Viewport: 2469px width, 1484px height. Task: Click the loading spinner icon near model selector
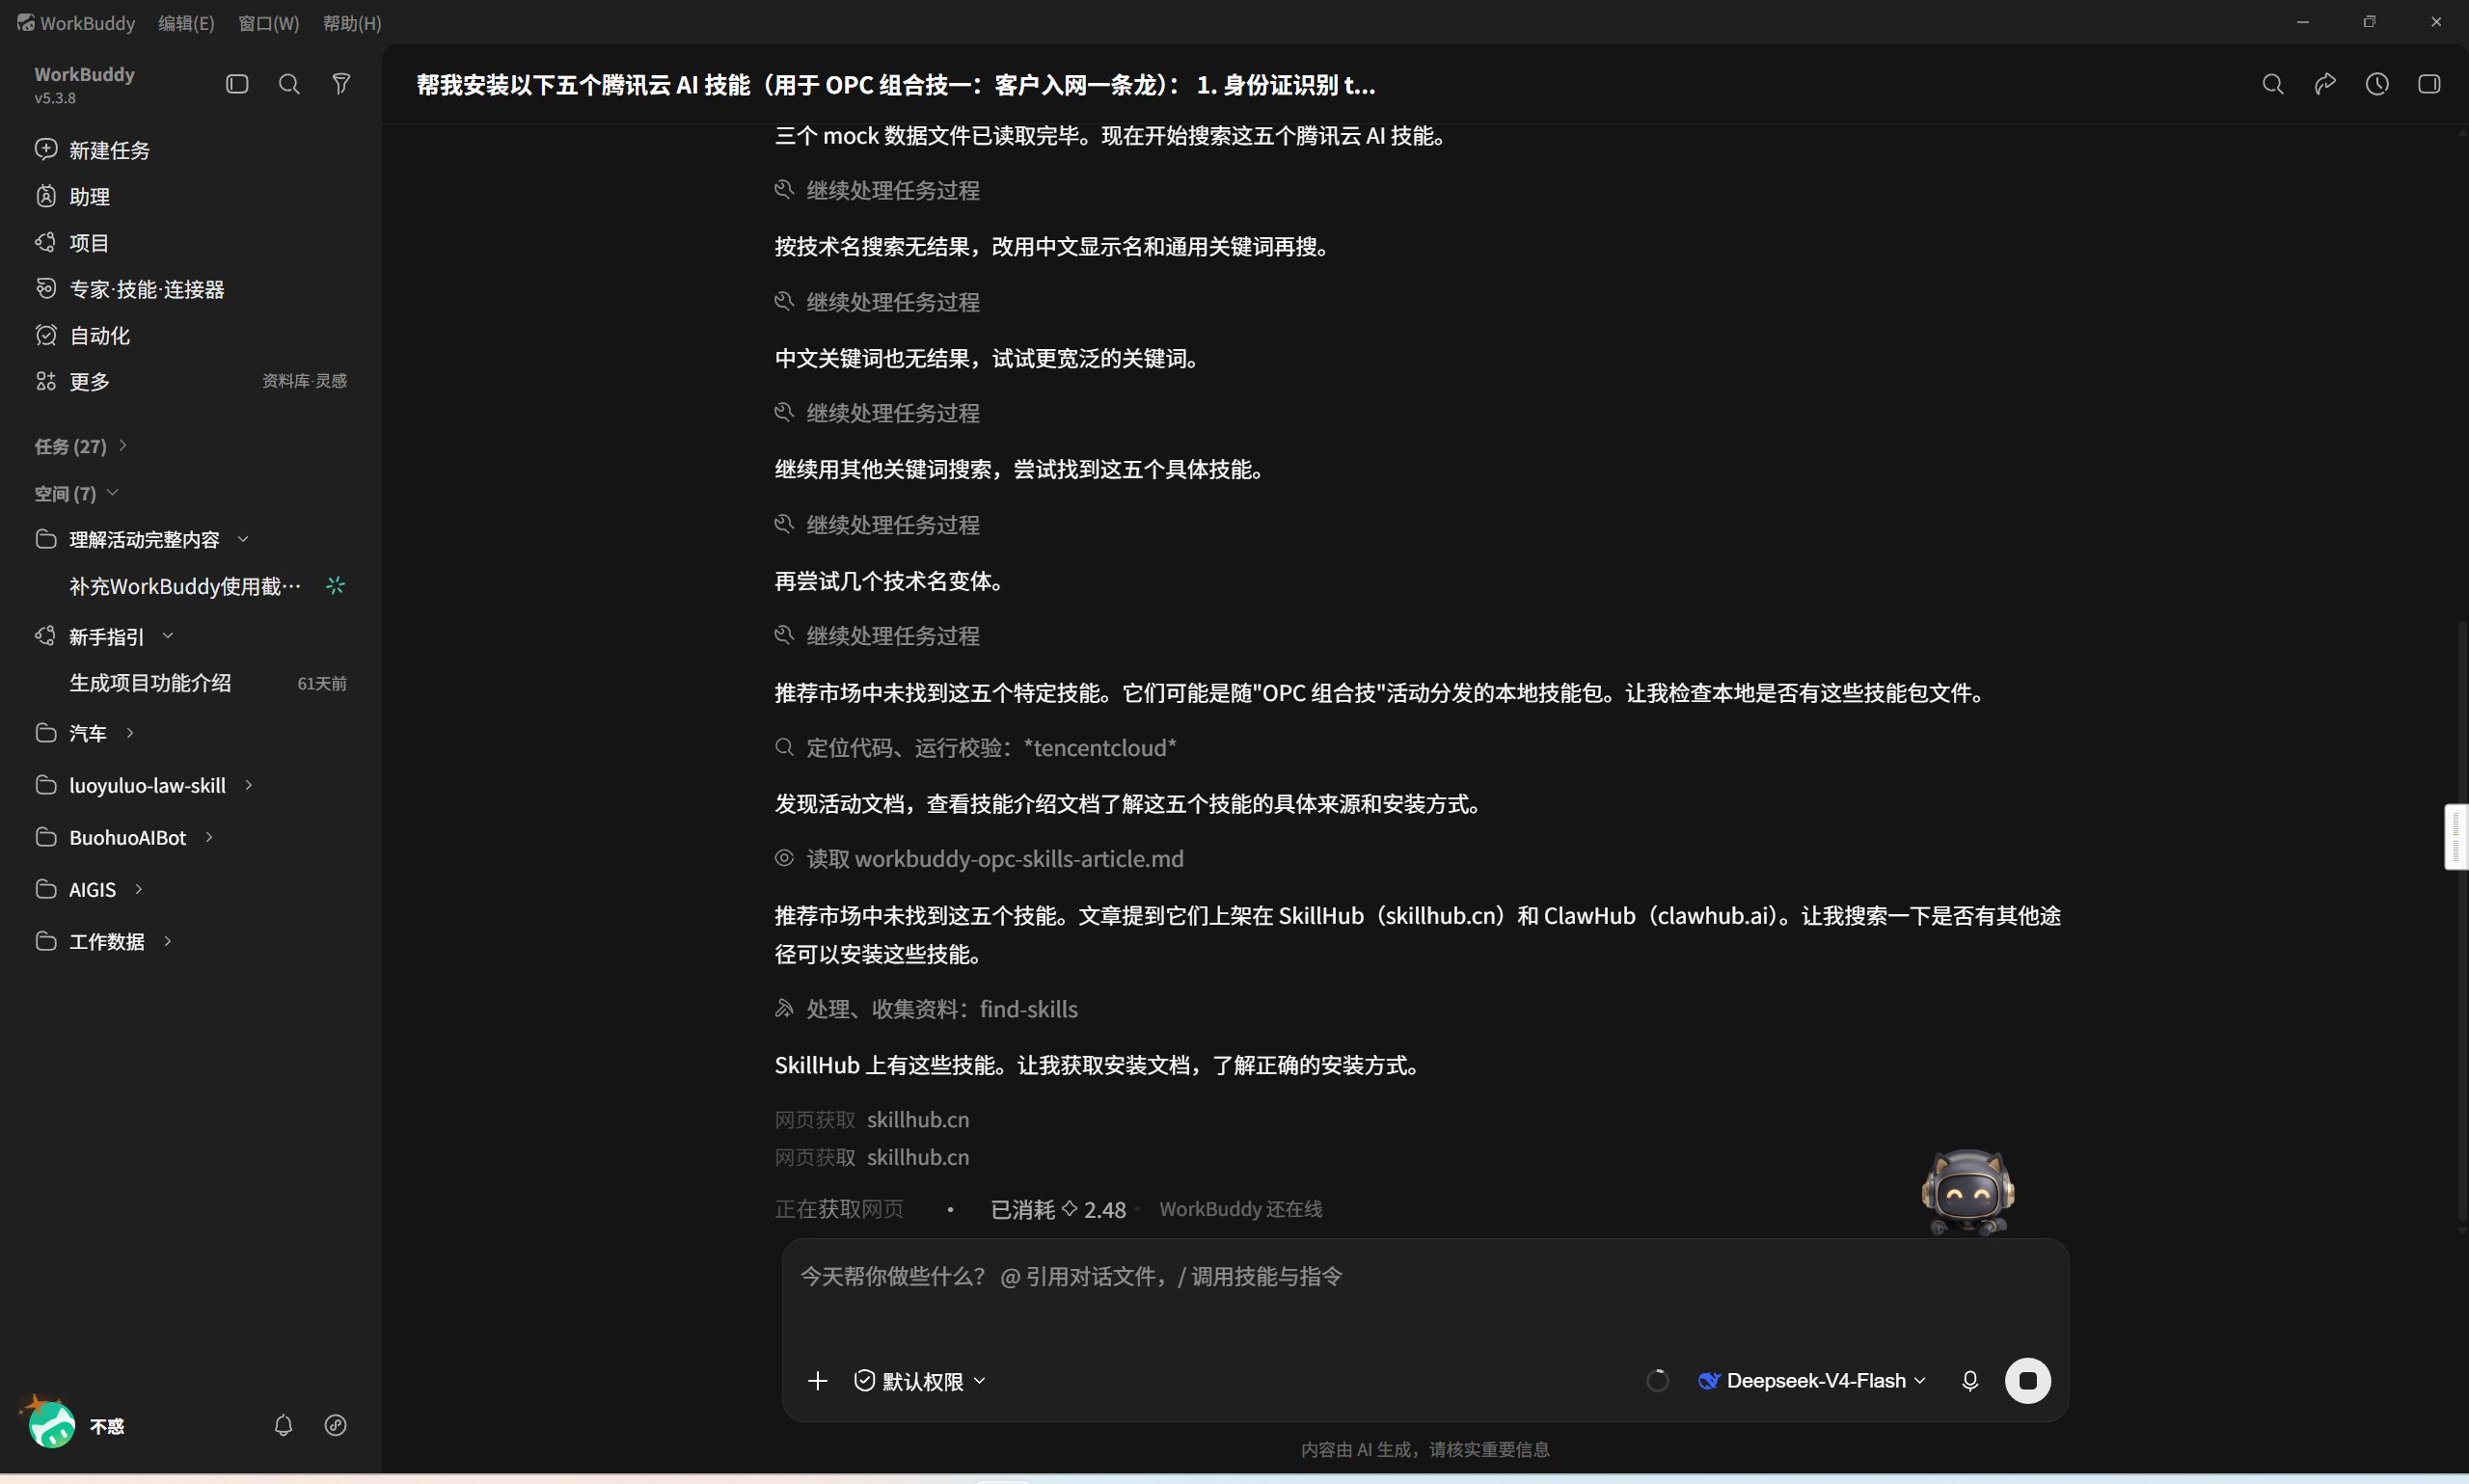tap(1657, 1381)
